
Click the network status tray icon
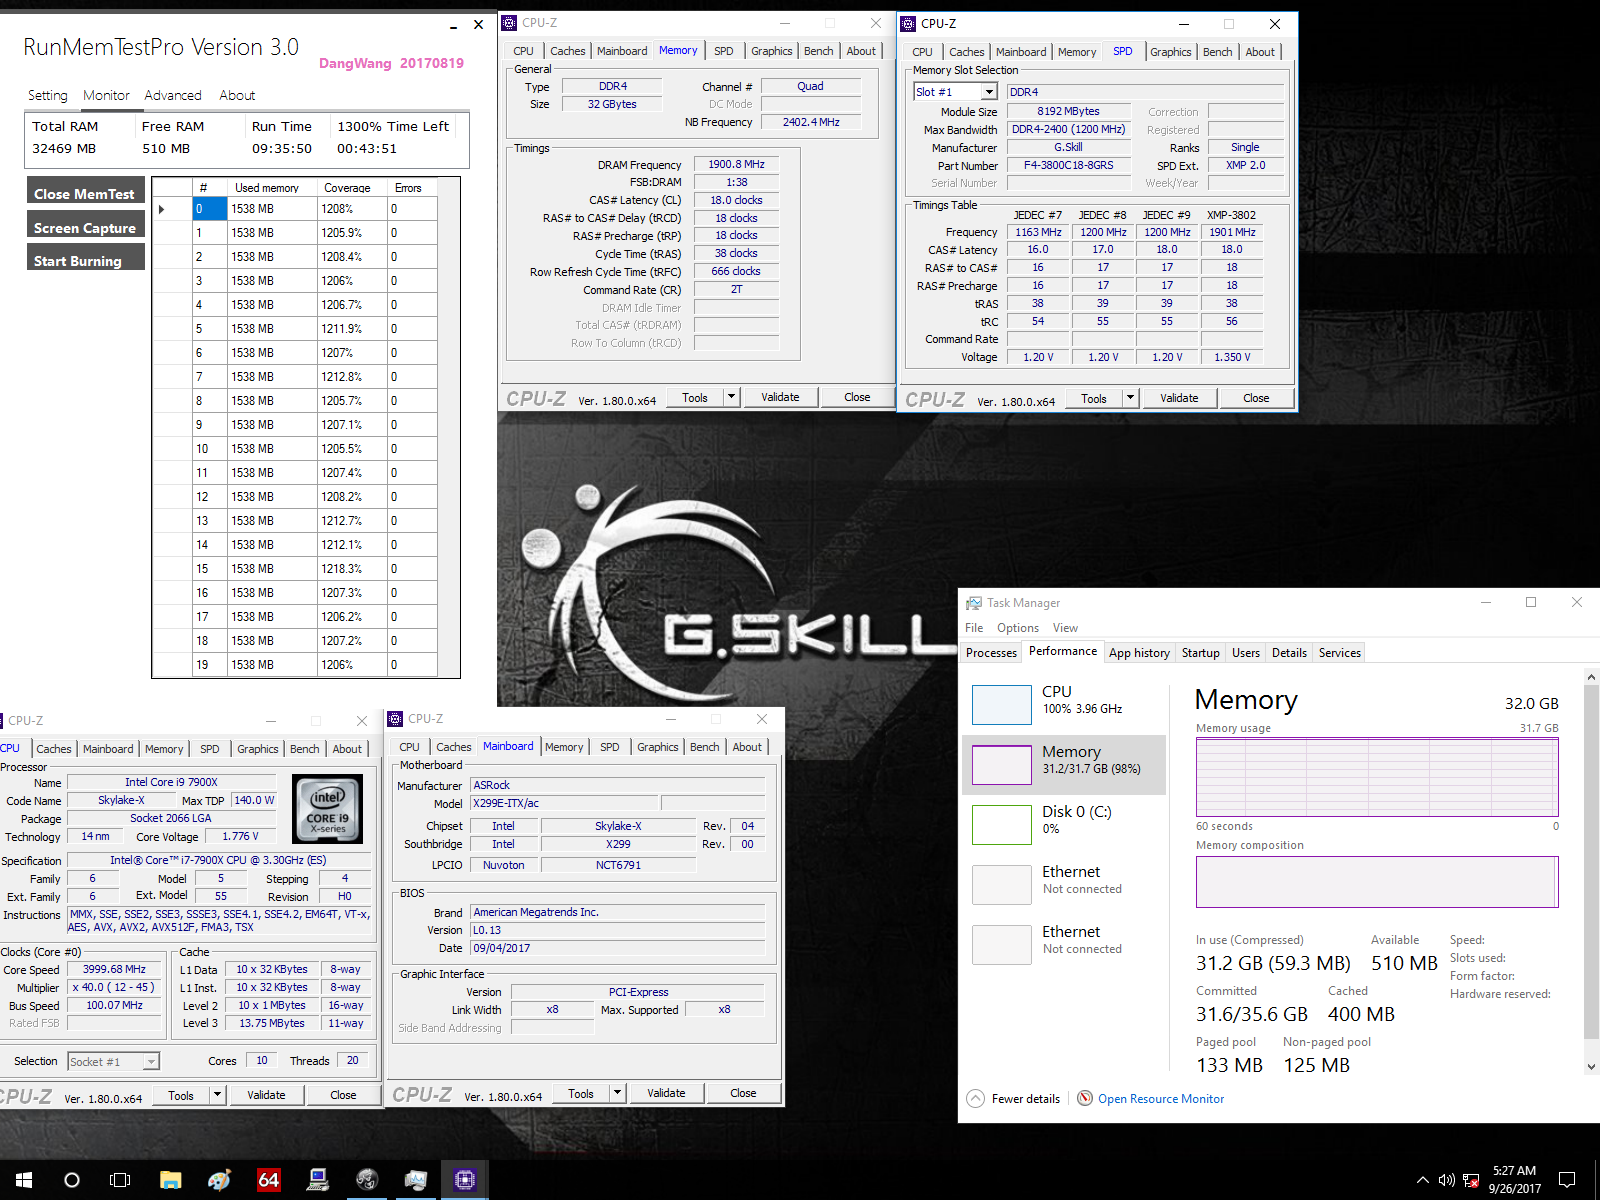point(1470,1180)
